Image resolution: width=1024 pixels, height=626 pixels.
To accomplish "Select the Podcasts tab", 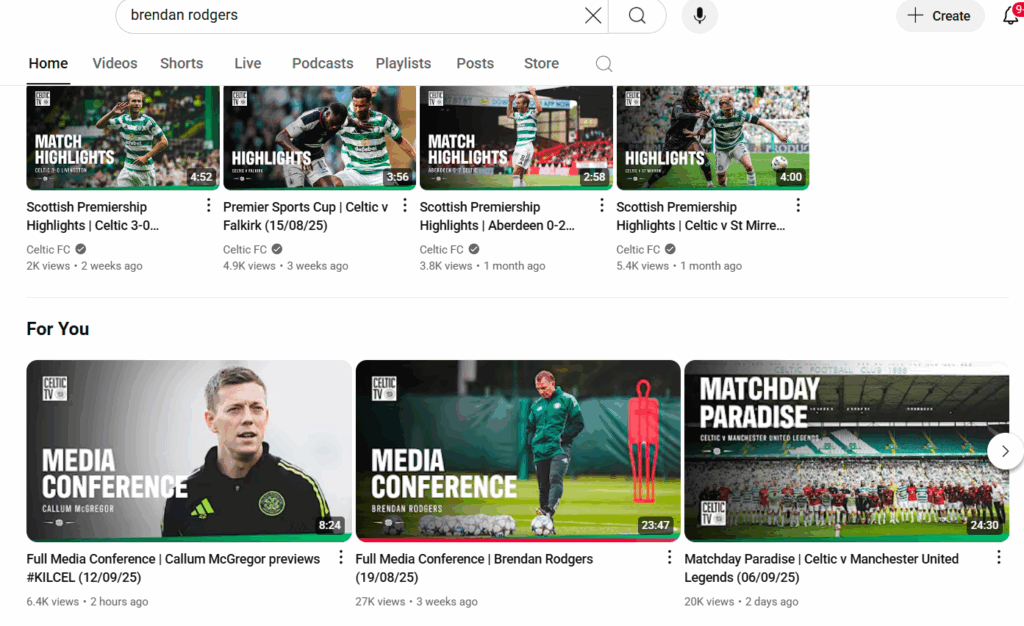I will 323,63.
